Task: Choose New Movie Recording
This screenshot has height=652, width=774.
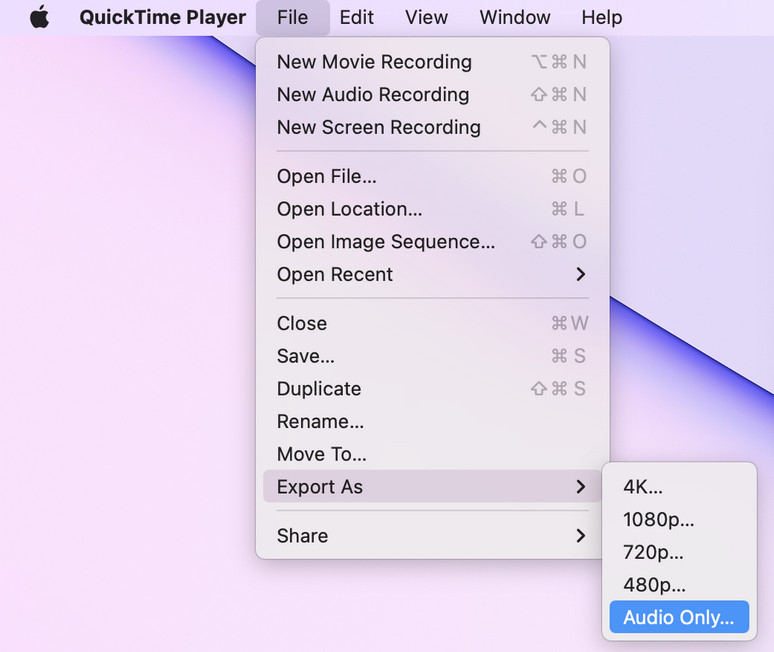Action: tap(432, 62)
